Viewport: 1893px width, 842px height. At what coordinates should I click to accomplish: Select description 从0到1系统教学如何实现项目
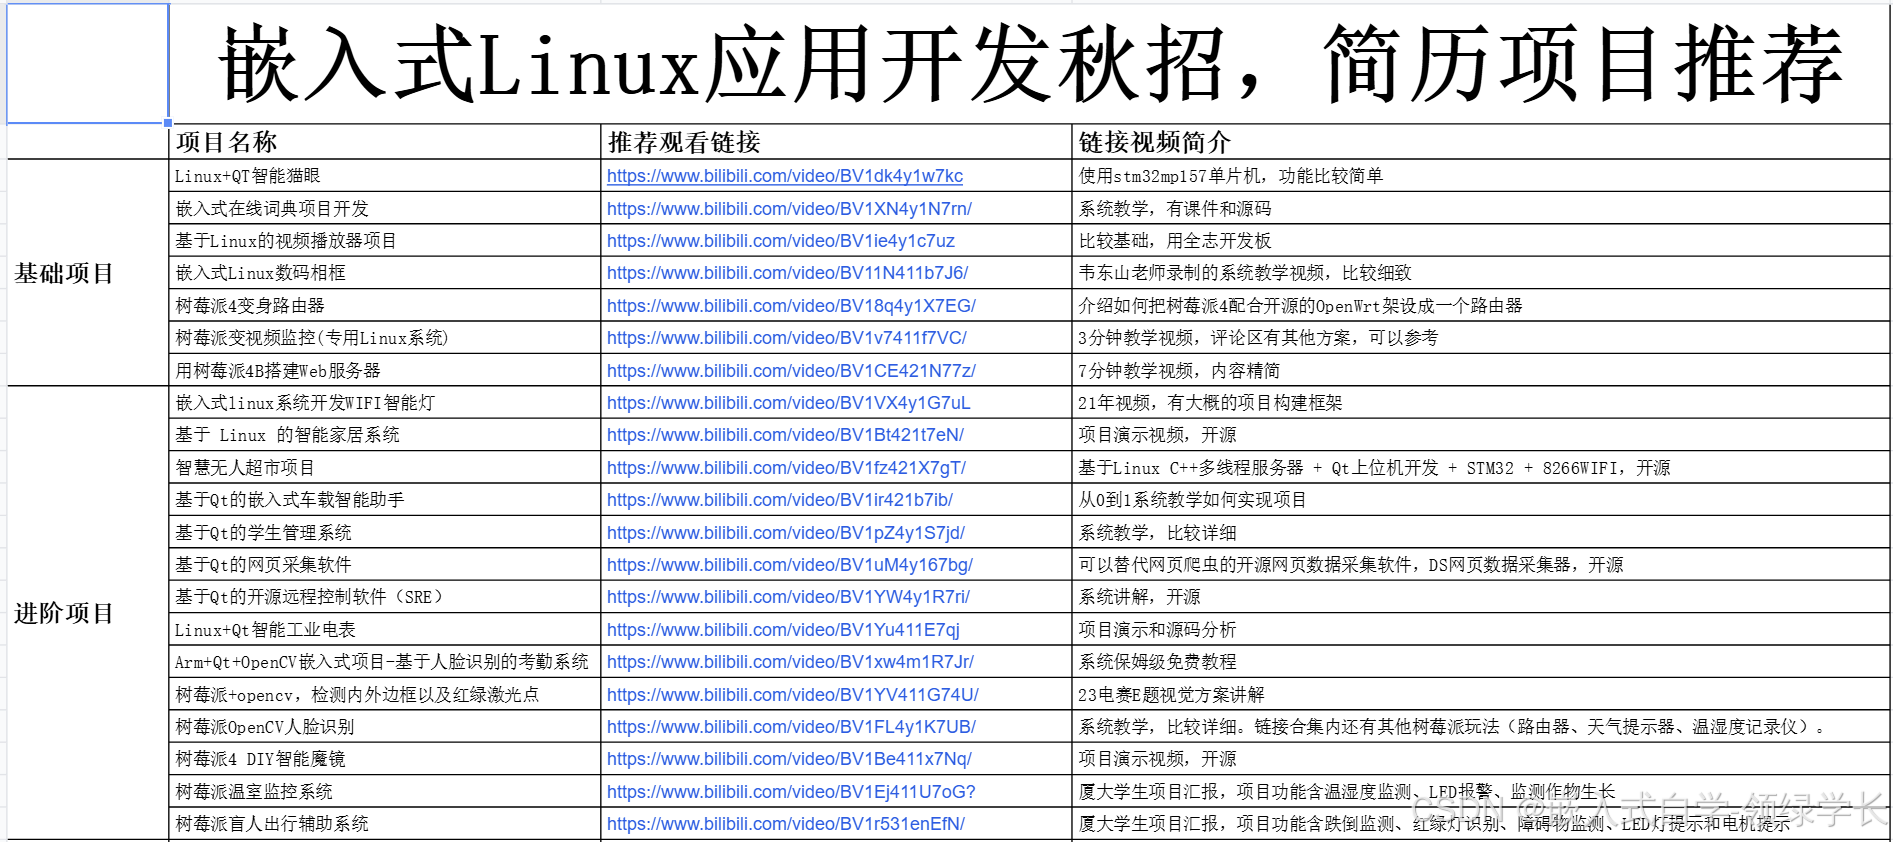1480,500
